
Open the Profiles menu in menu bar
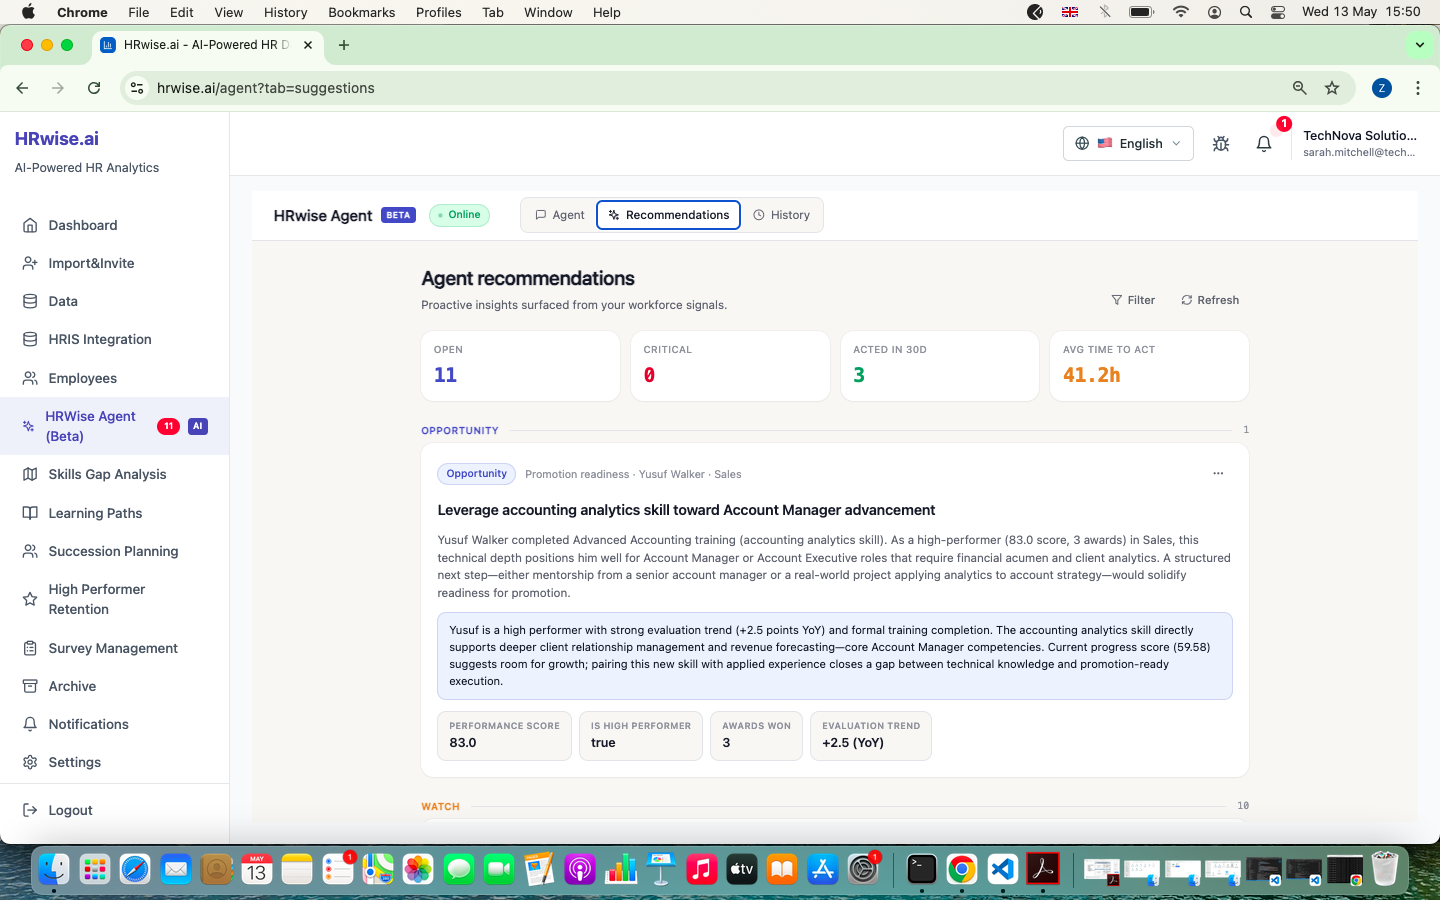(x=438, y=12)
